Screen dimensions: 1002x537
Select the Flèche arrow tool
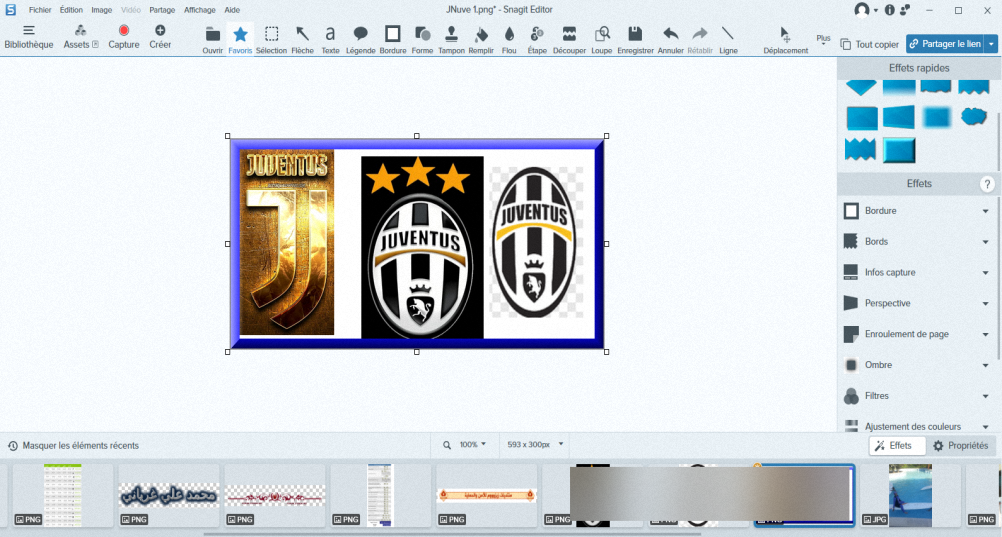click(x=302, y=40)
